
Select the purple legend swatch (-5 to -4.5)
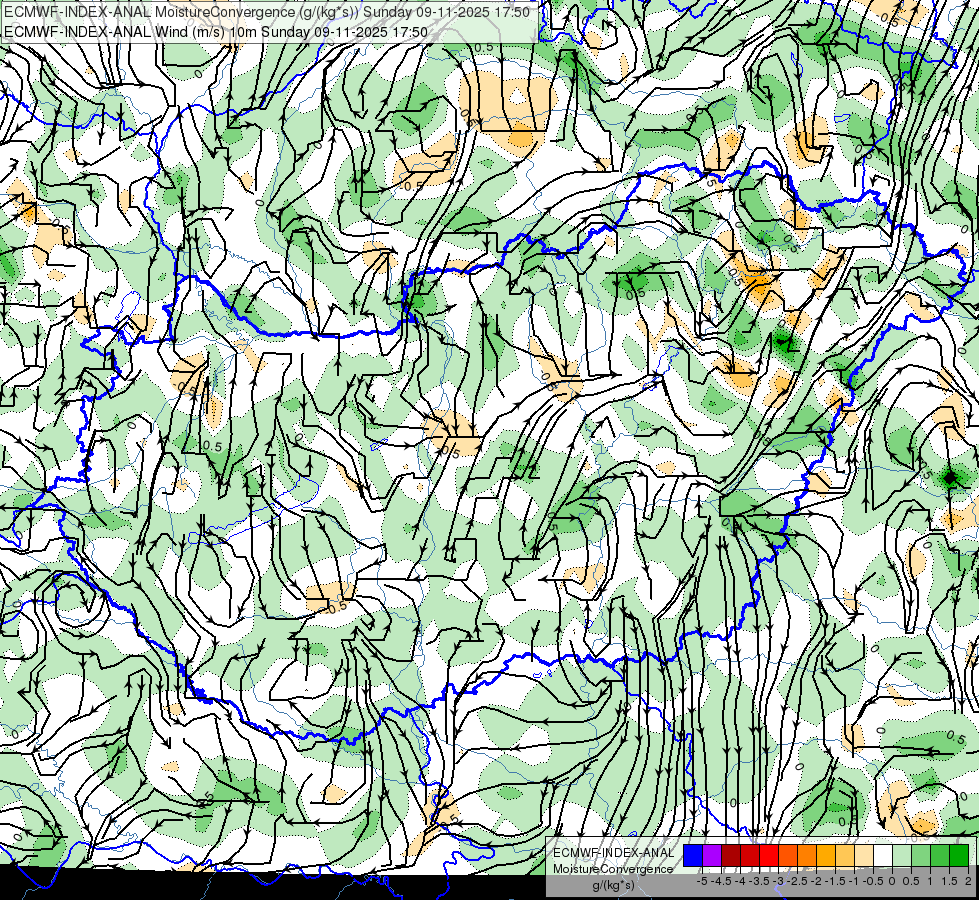(x=712, y=855)
